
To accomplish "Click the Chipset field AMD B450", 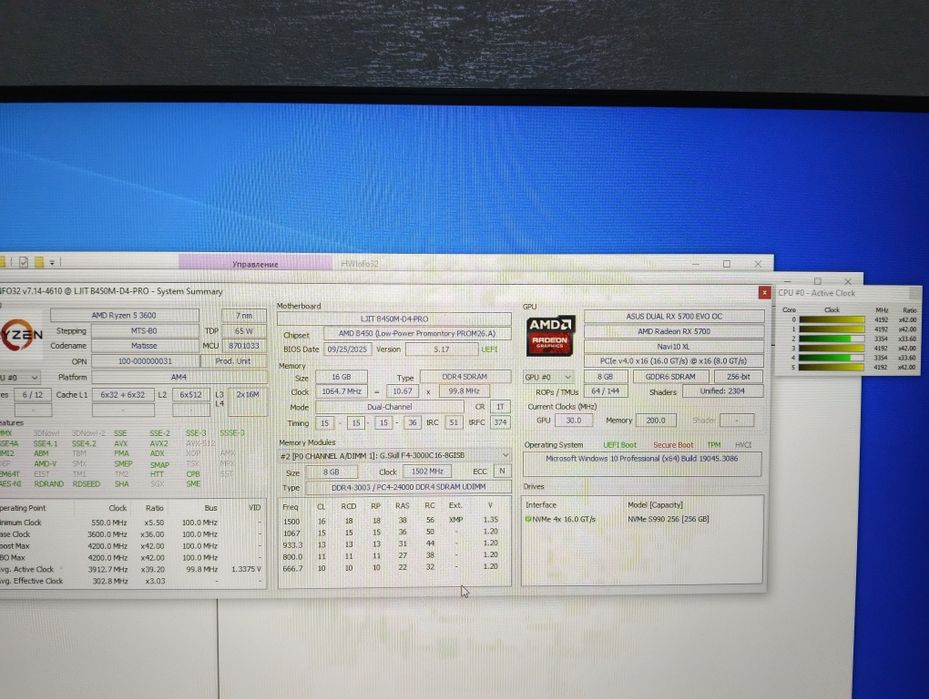I will point(417,334).
